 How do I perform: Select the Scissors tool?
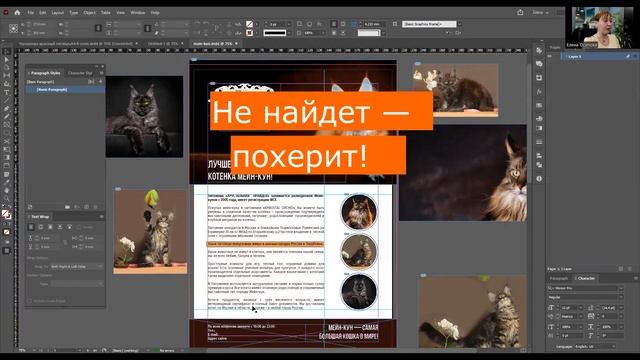(7, 141)
